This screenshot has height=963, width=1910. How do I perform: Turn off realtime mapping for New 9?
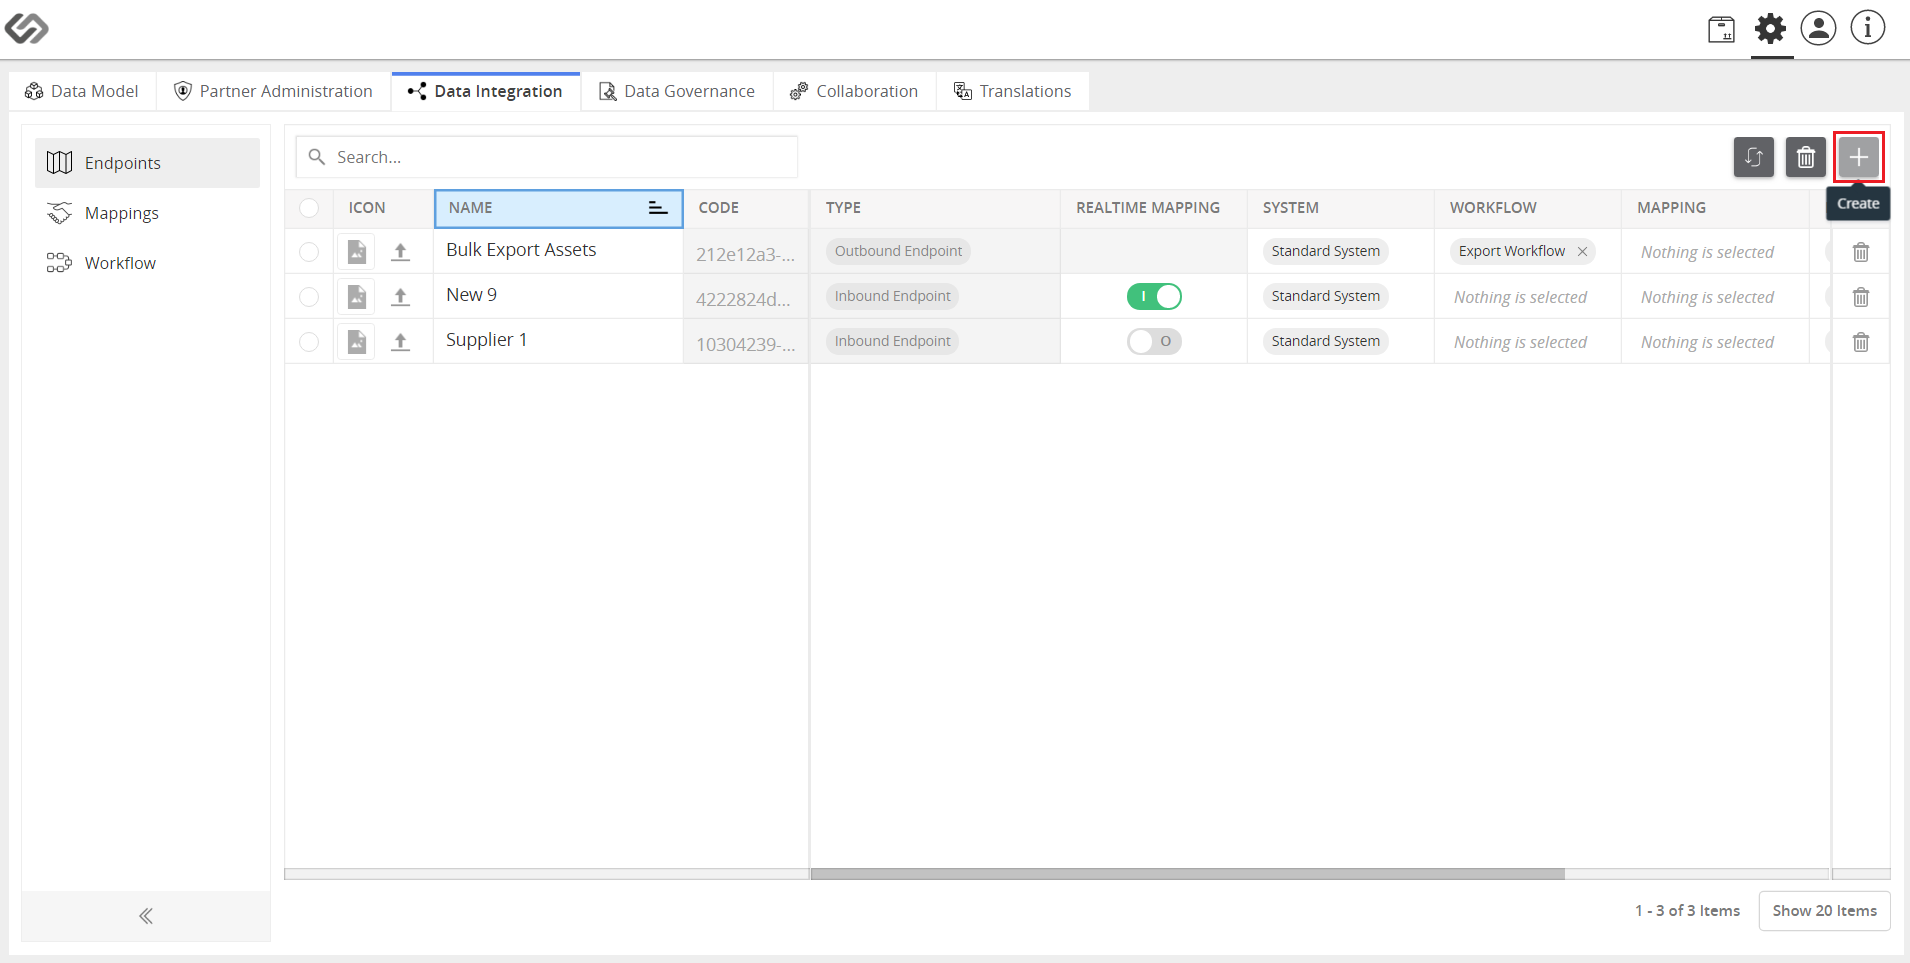tap(1154, 297)
